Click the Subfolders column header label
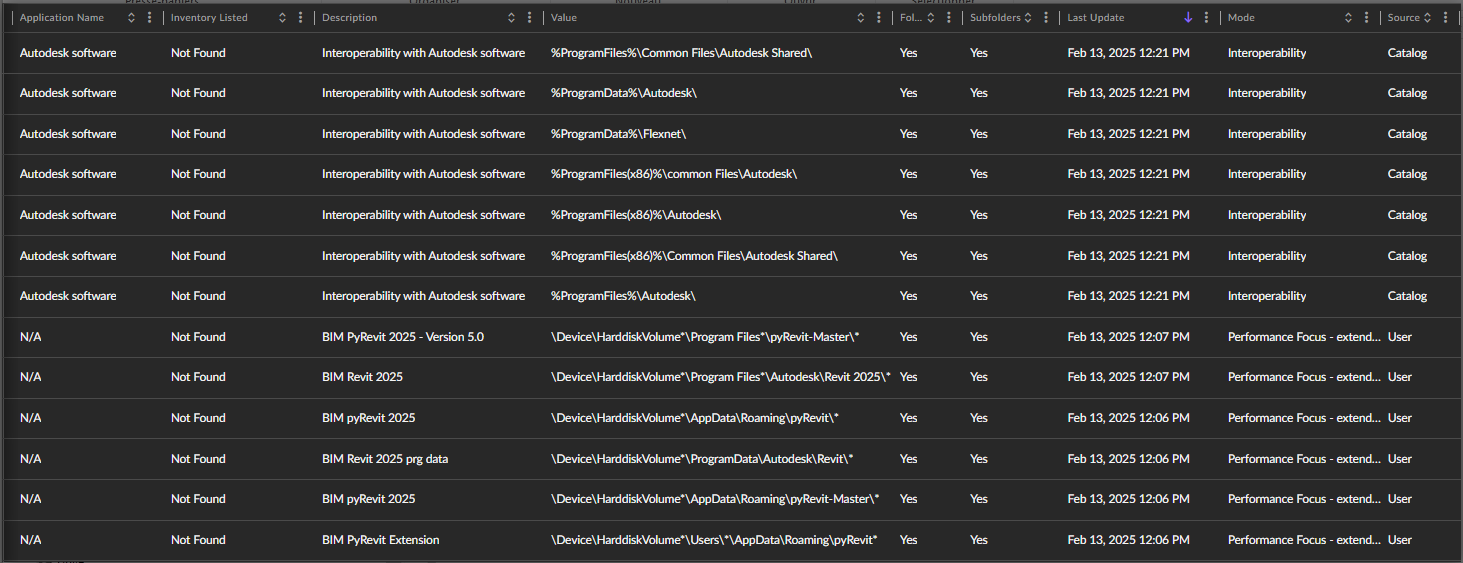 pyautogui.click(x=994, y=18)
